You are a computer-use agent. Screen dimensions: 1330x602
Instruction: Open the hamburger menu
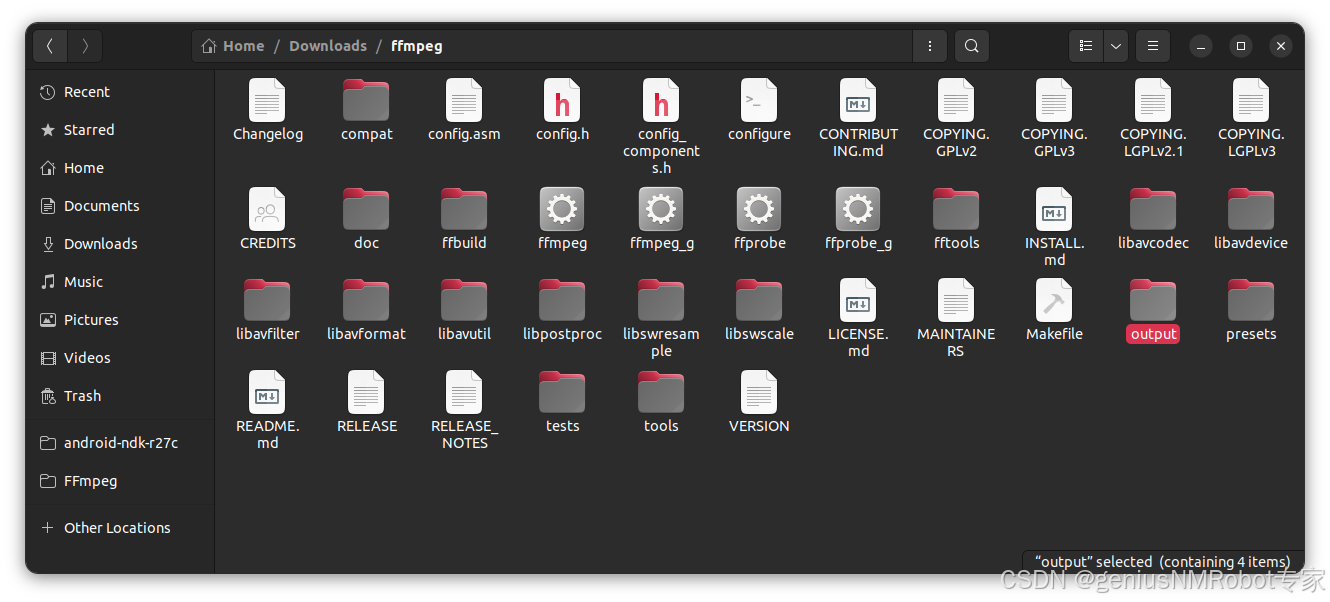(1152, 45)
